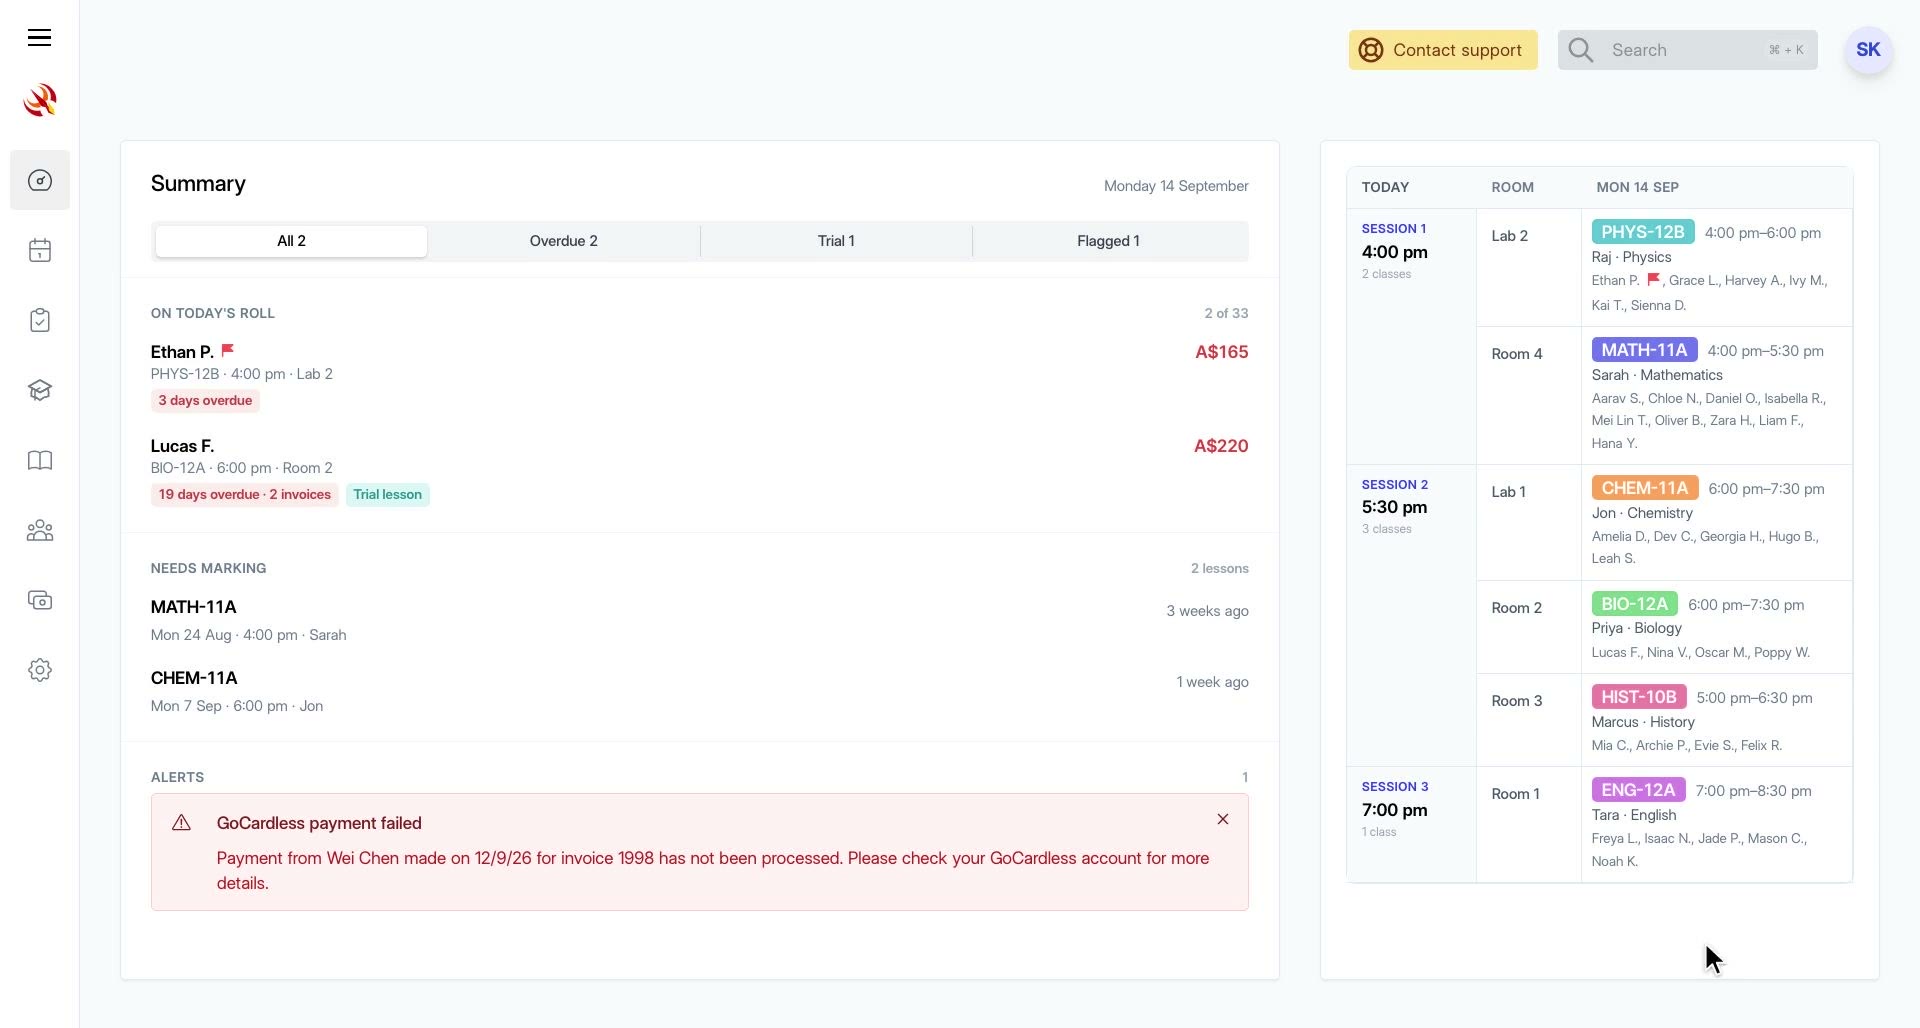
Task: Switch to the Flagged 1 tab
Action: pyautogui.click(x=1108, y=241)
